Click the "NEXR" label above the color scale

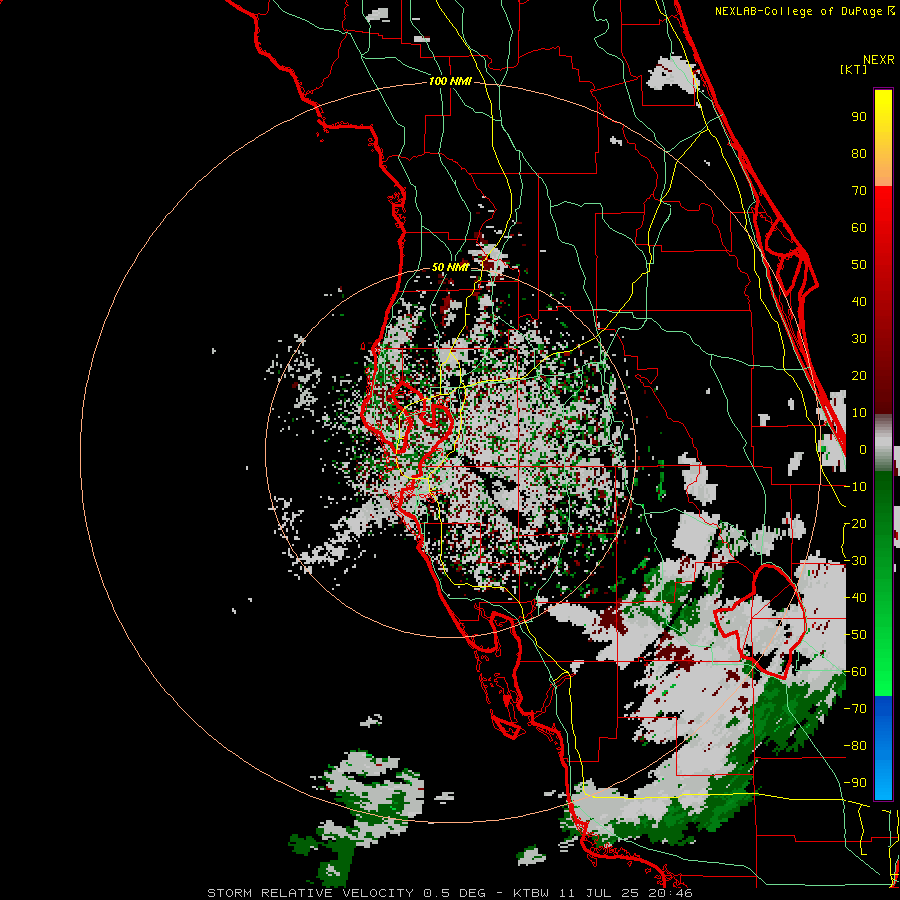click(x=879, y=60)
